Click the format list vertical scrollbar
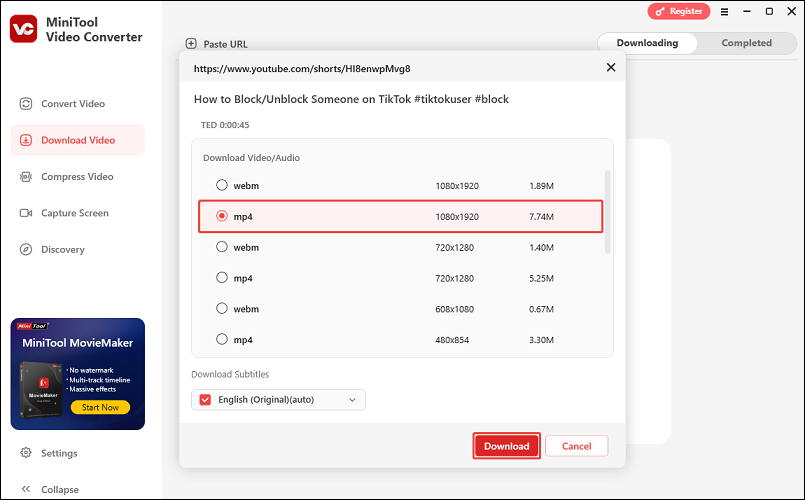This screenshot has width=805, height=500. coord(607,212)
